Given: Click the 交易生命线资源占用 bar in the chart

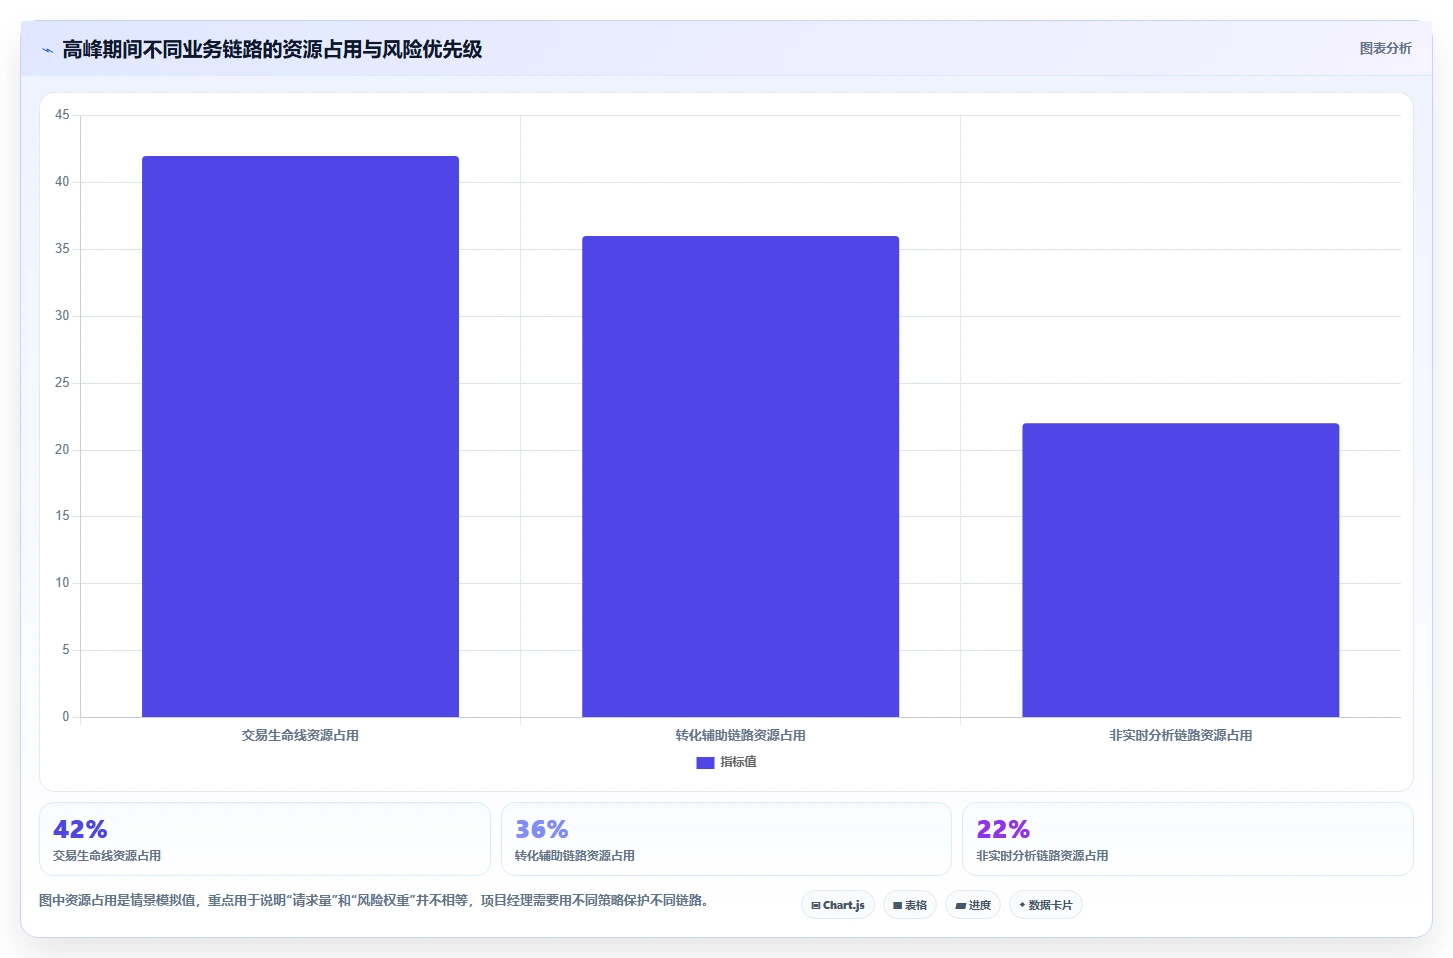Looking at the screenshot, I should tap(300, 436).
